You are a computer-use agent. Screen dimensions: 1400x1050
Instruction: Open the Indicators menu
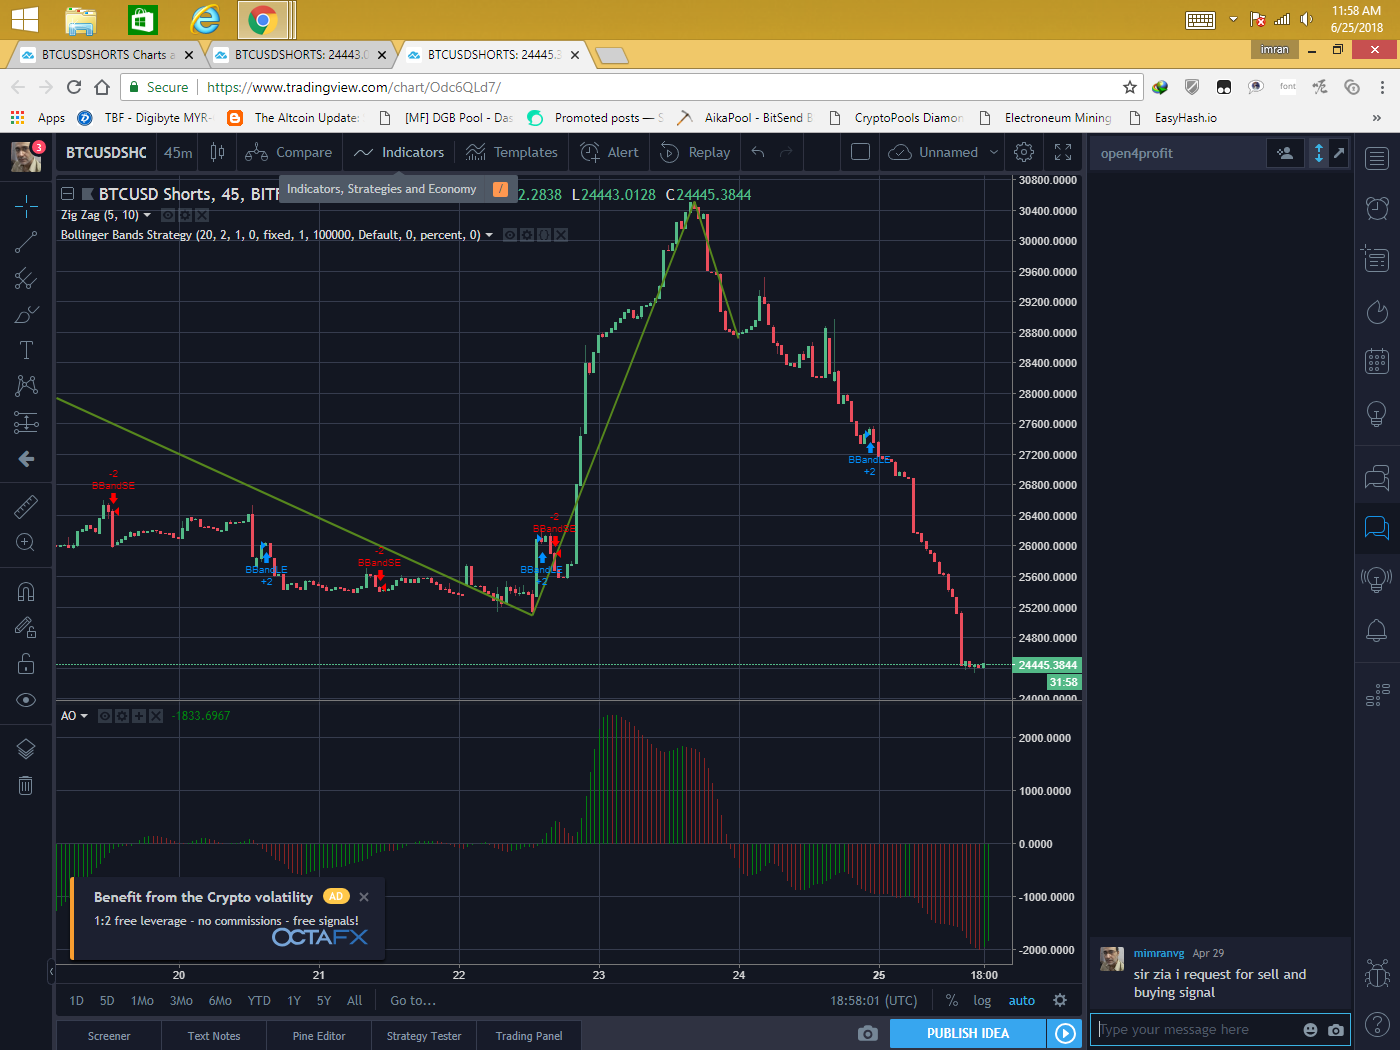click(x=399, y=152)
